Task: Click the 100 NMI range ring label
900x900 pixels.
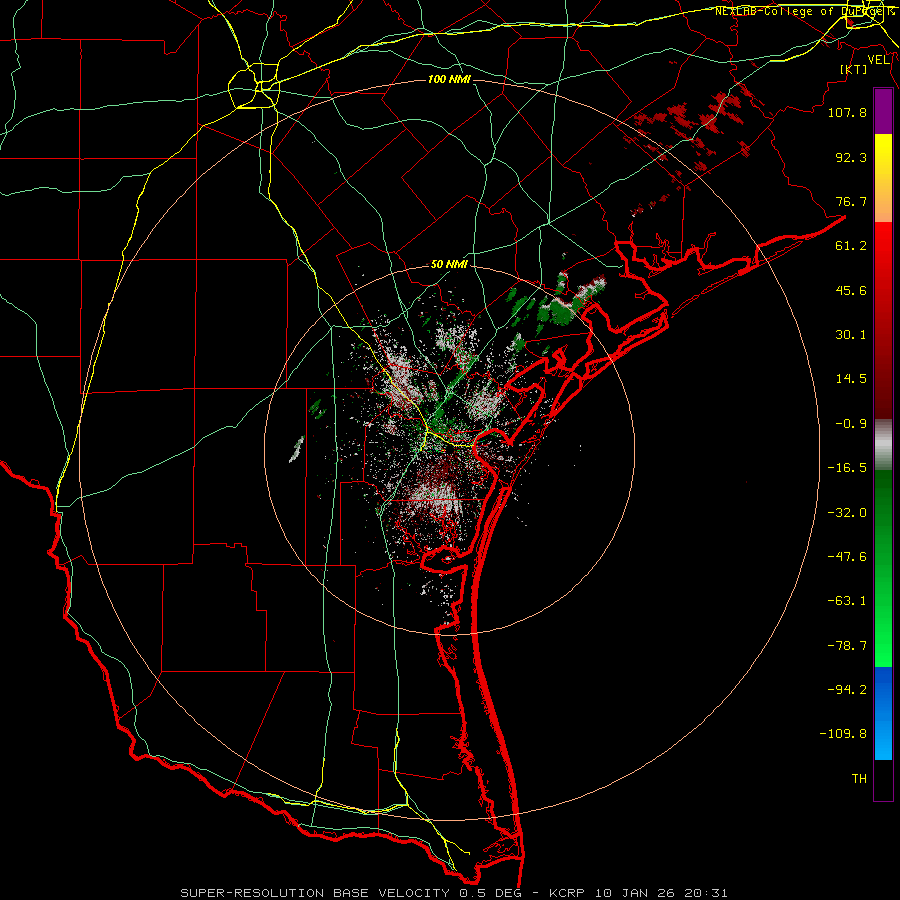Action: coord(449,79)
